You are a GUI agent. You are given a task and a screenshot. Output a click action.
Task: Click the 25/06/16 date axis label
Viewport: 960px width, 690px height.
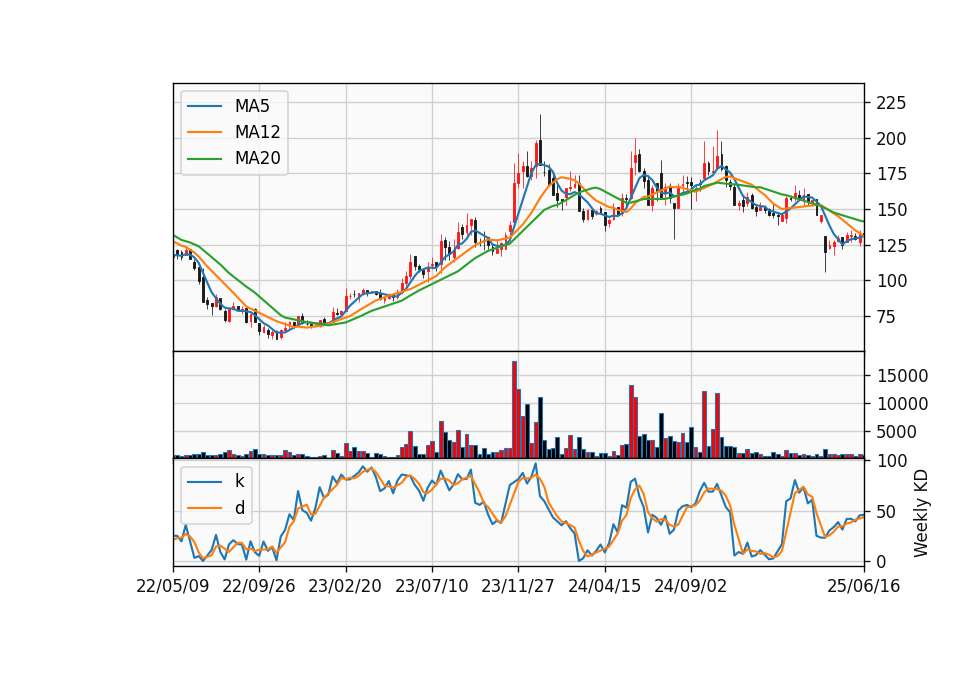tap(864, 586)
